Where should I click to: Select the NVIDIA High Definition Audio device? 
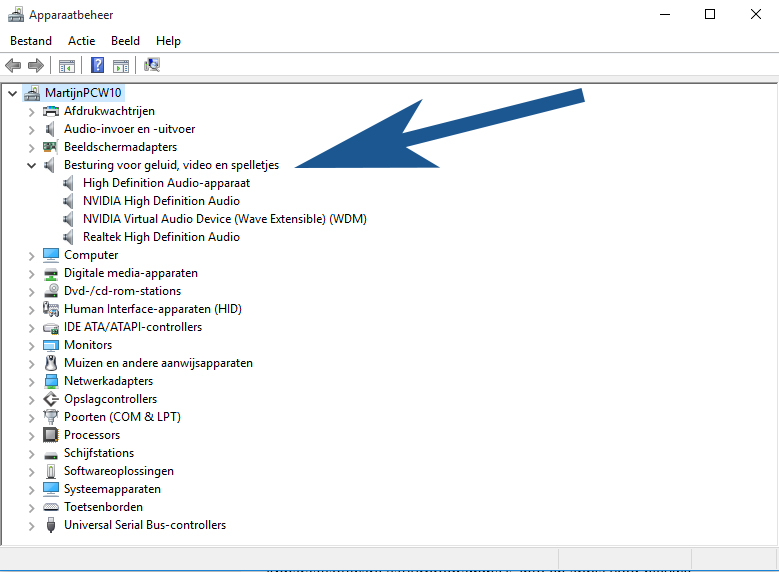[161, 201]
